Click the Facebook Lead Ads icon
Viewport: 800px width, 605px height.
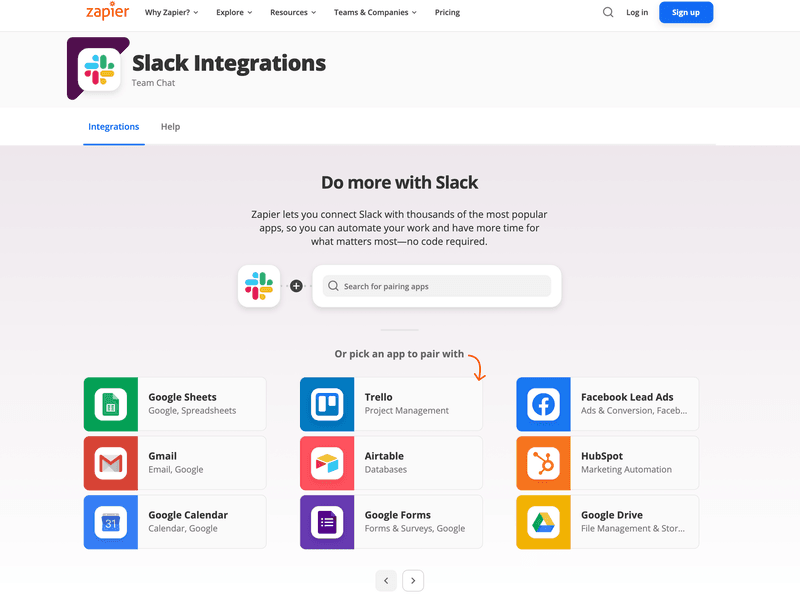pos(543,404)
